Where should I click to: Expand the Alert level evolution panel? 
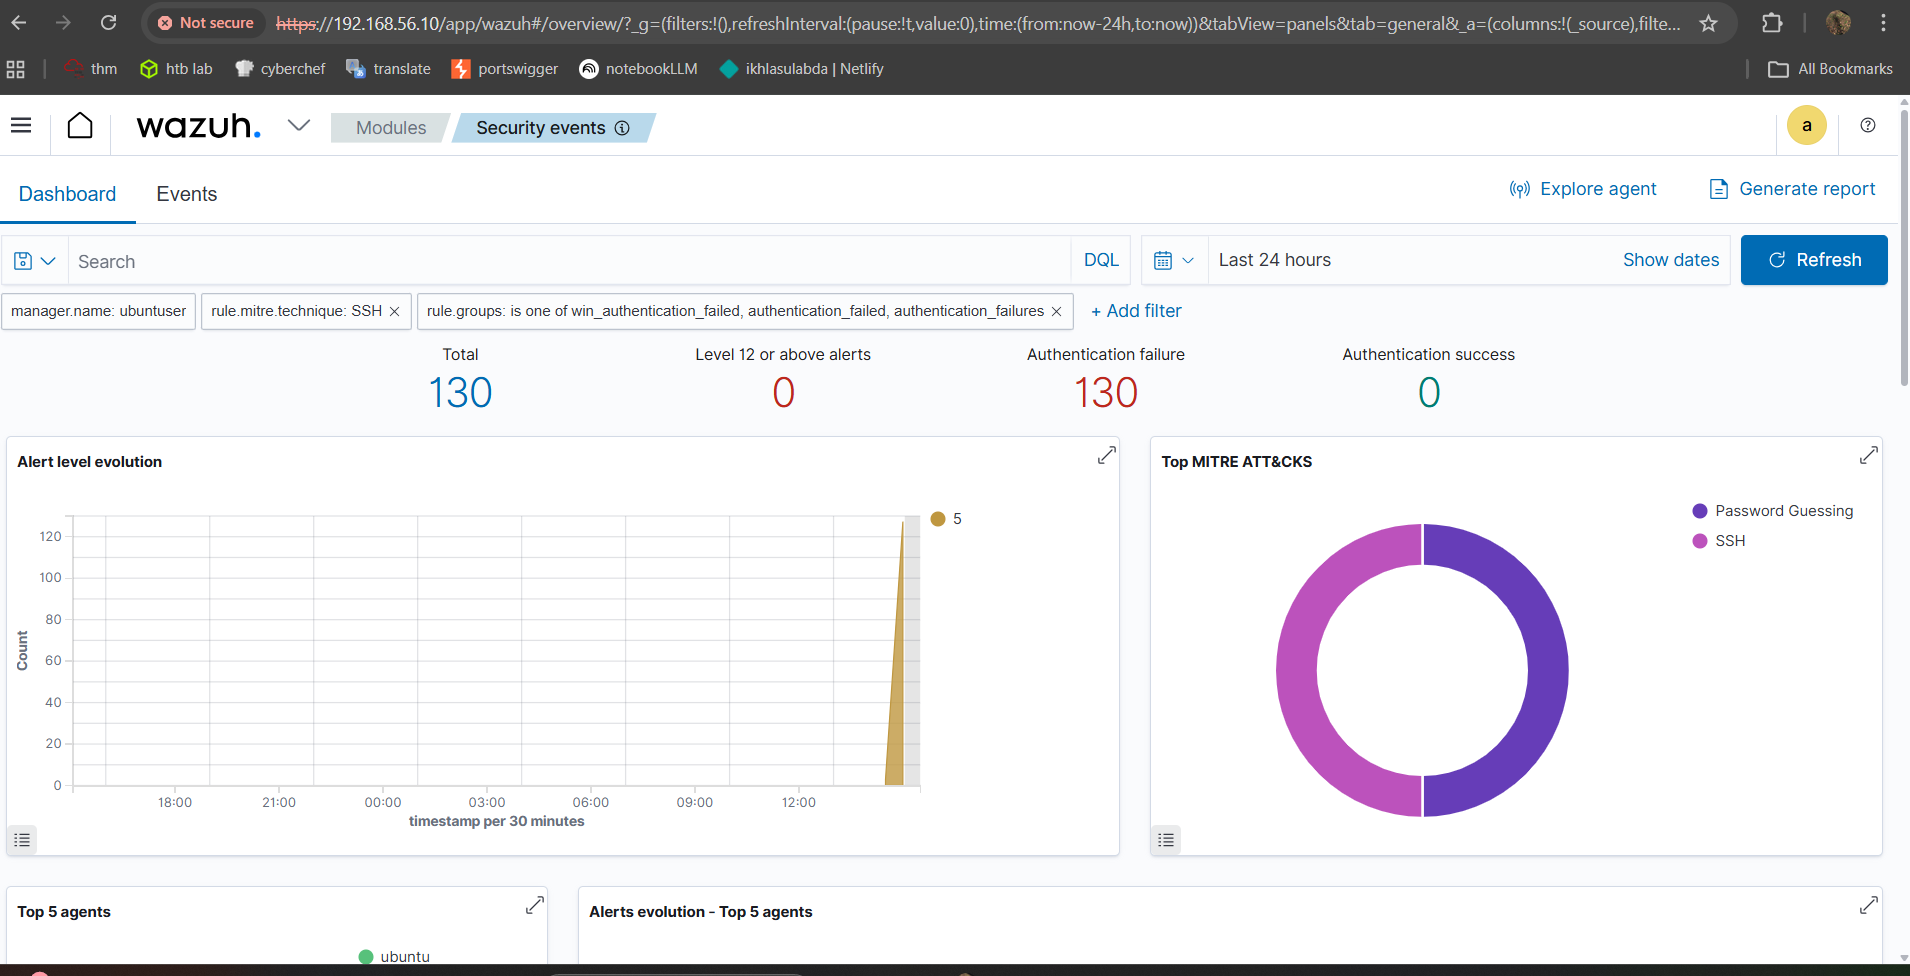(x=1106, y=455)
